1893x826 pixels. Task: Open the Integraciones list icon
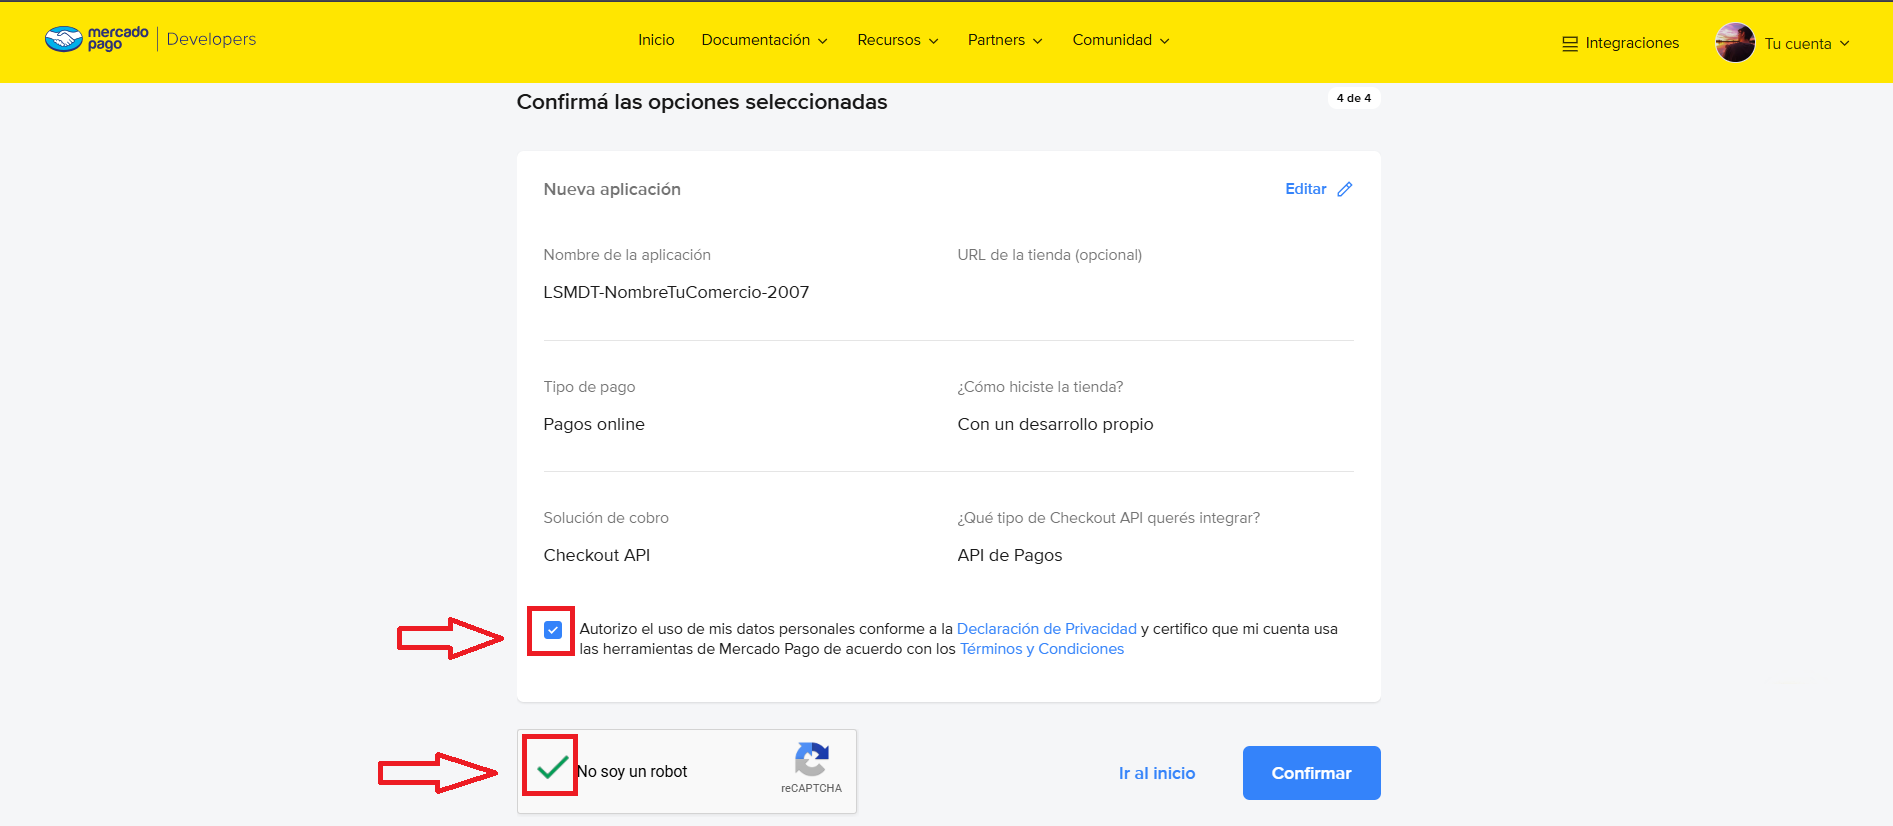point(1570,44)
